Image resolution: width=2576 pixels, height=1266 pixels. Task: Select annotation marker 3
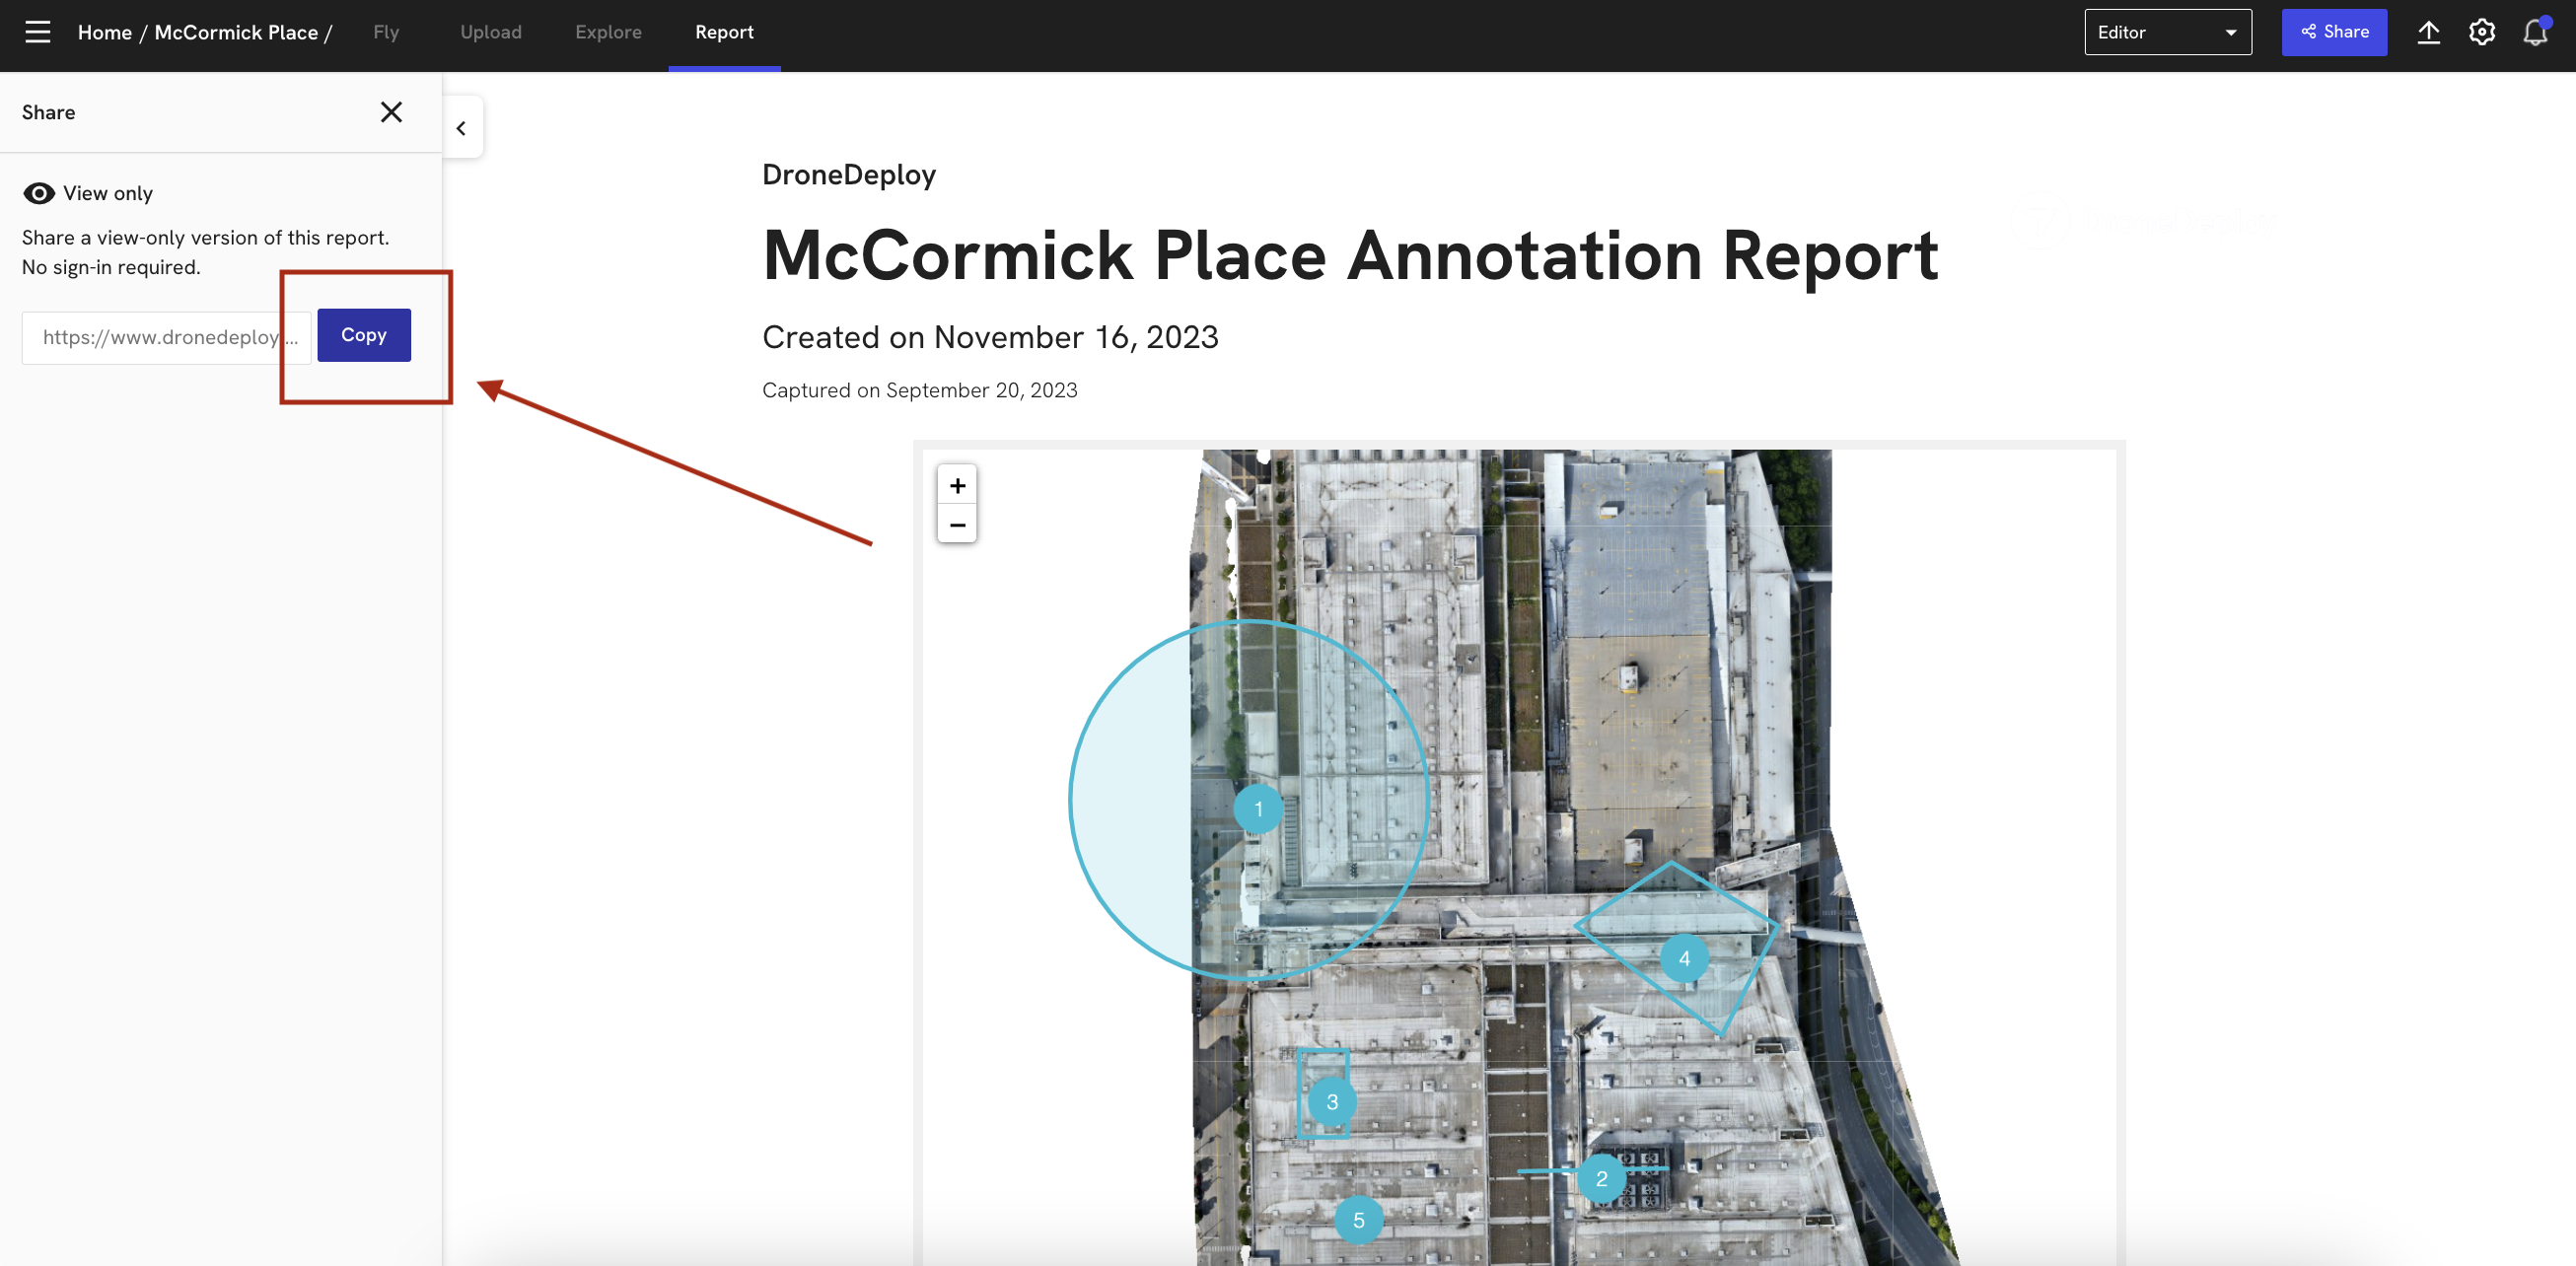(1332, 1101)
